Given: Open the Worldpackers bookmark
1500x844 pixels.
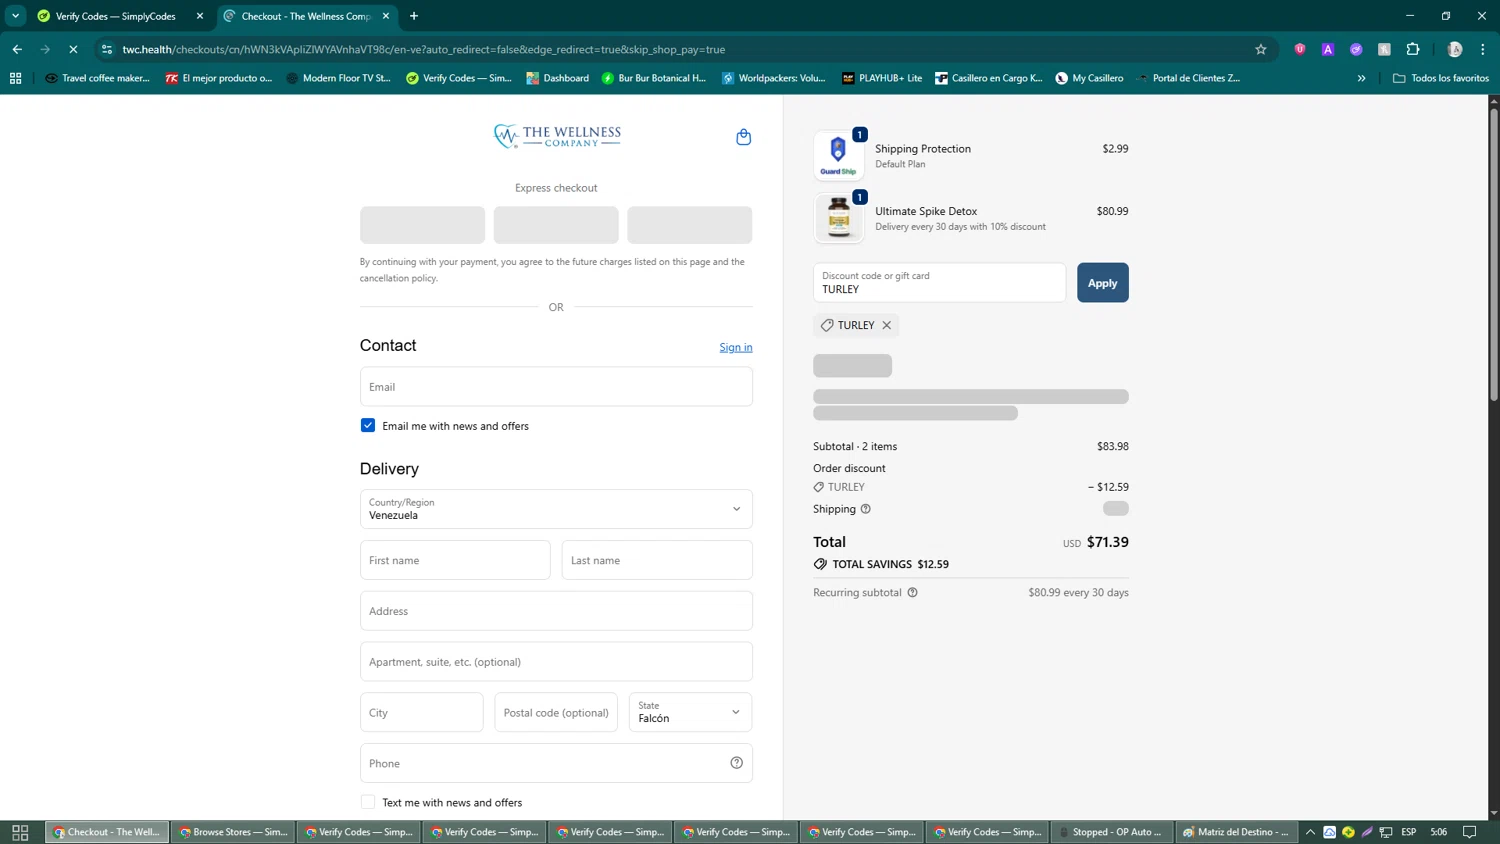Looking at the screenshot, I should tap(773, 78).
